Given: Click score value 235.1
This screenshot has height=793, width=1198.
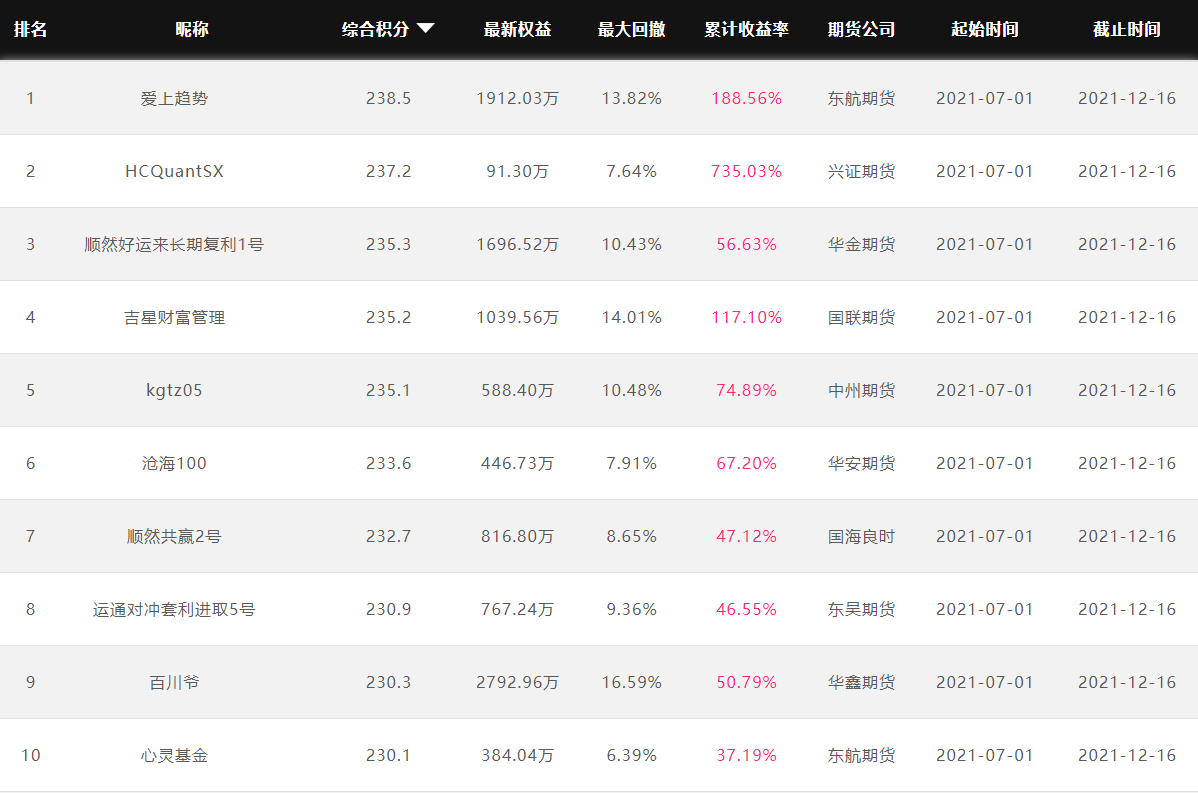Looking at the screenshot, I should 388,390.
